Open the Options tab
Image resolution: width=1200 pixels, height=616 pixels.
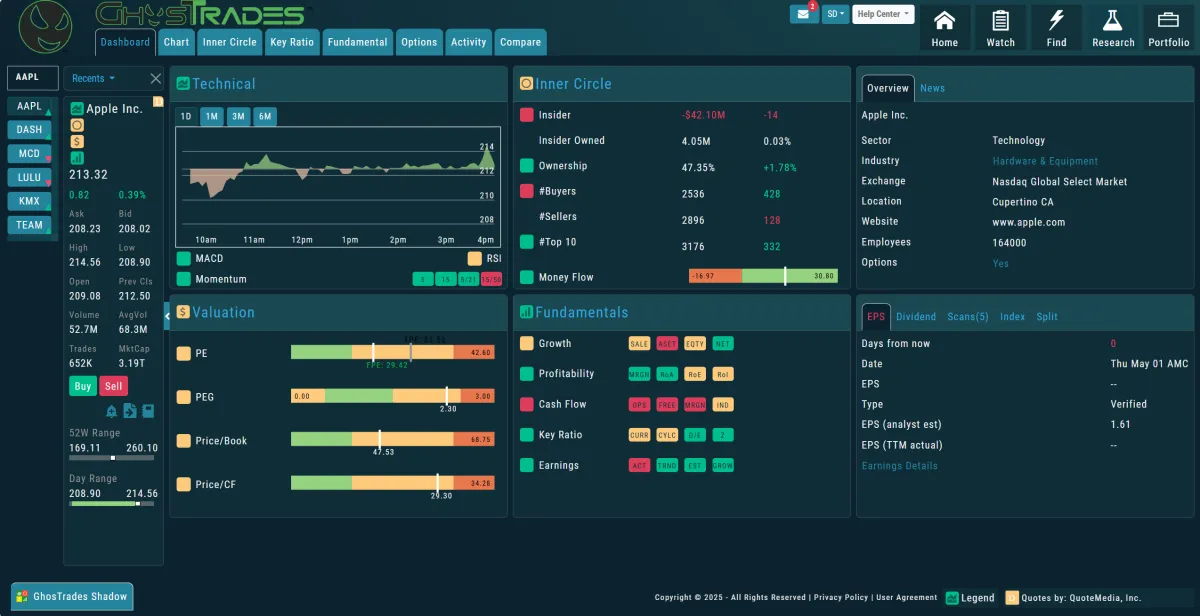click(x=419, y=42)
